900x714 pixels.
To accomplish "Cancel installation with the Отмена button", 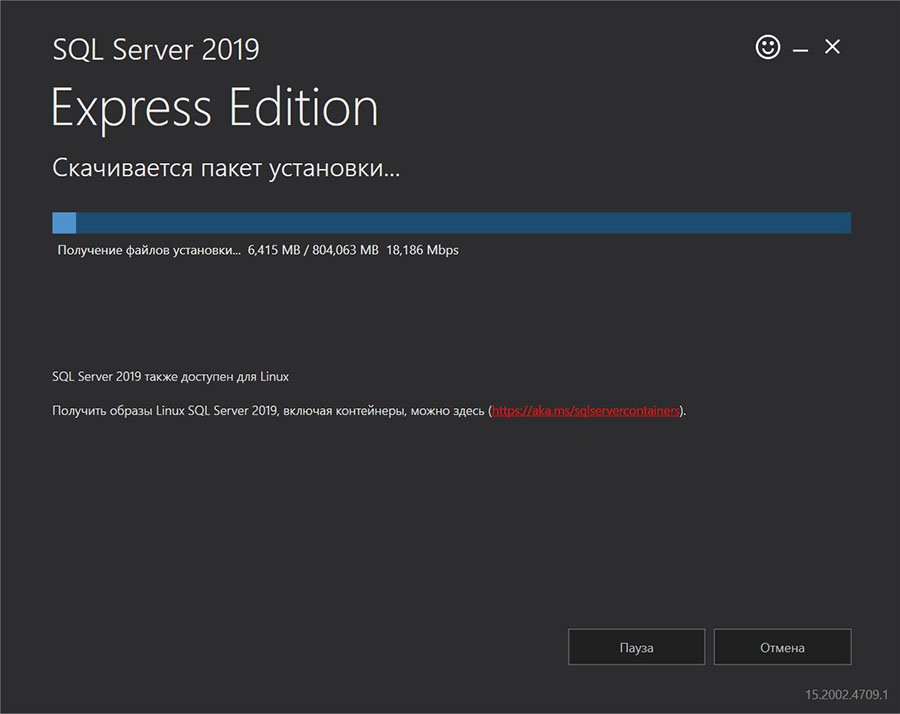I will 782,647.
